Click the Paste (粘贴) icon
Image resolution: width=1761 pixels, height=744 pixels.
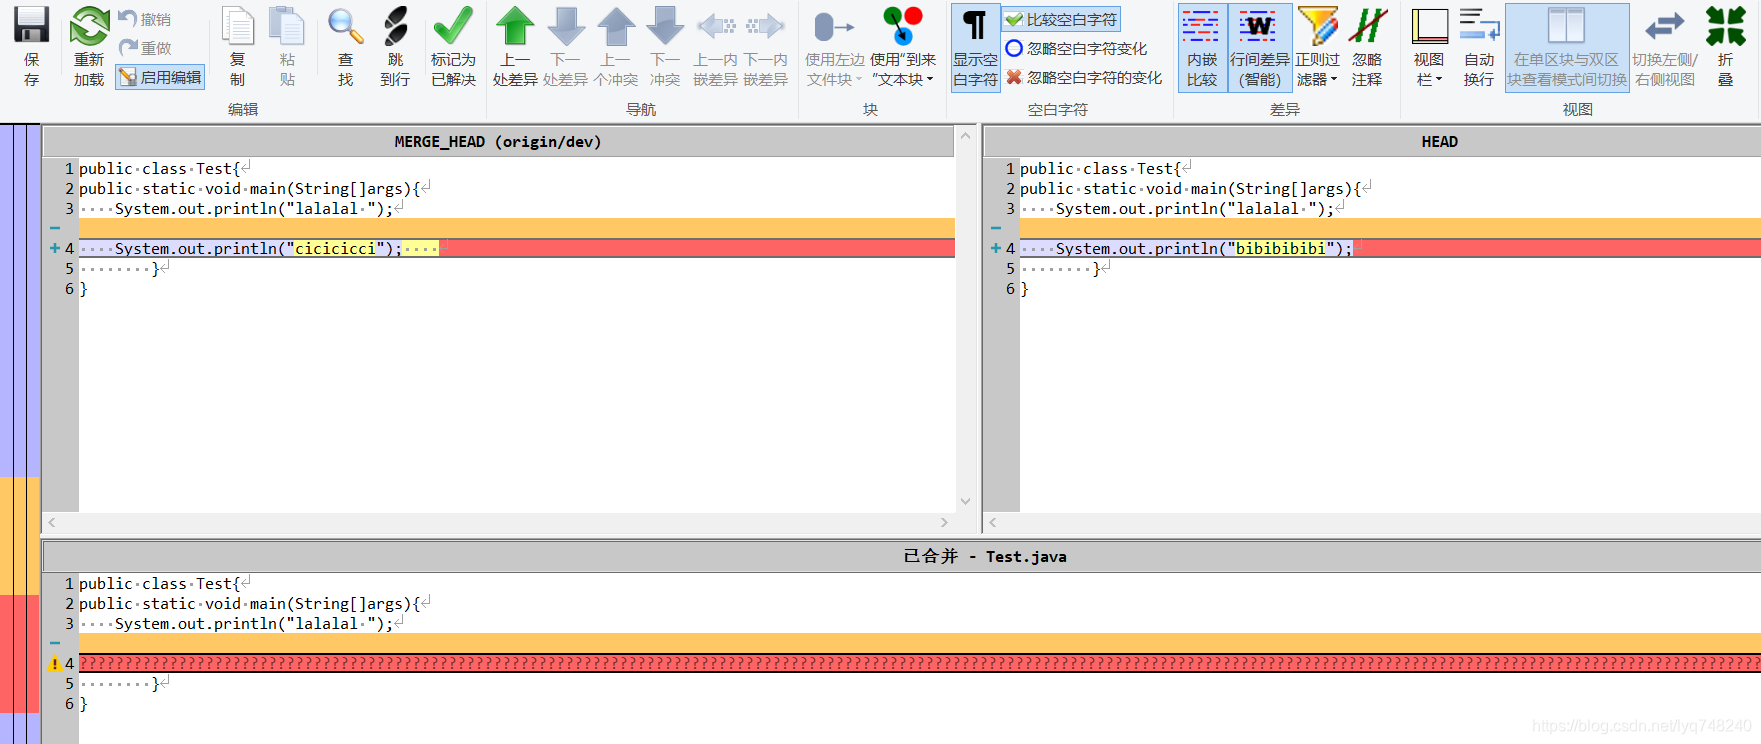(x=287, y=27)
